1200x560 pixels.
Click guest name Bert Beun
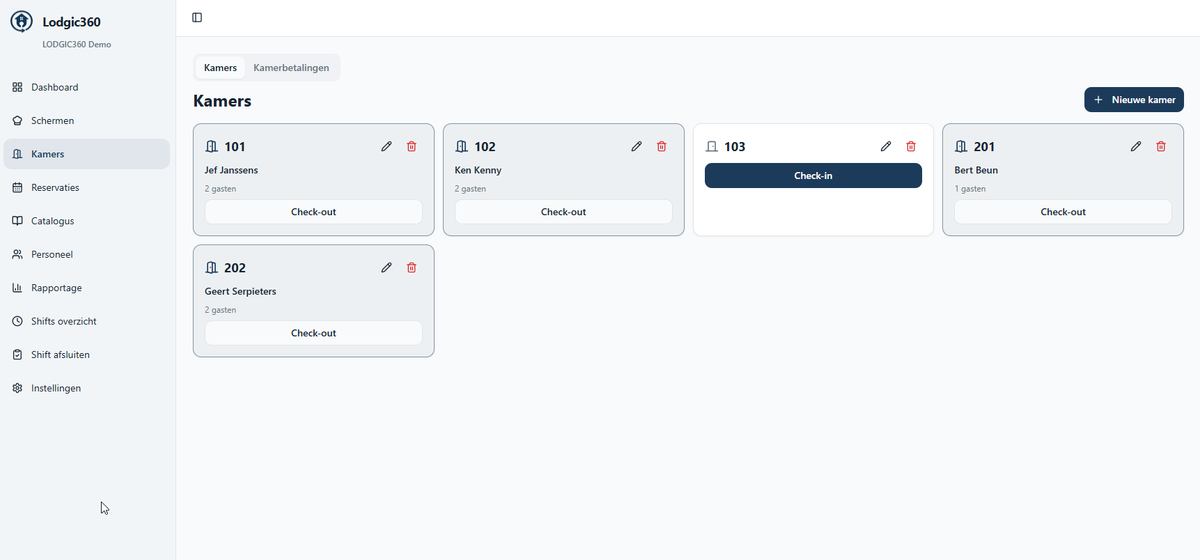coord(976,170)
